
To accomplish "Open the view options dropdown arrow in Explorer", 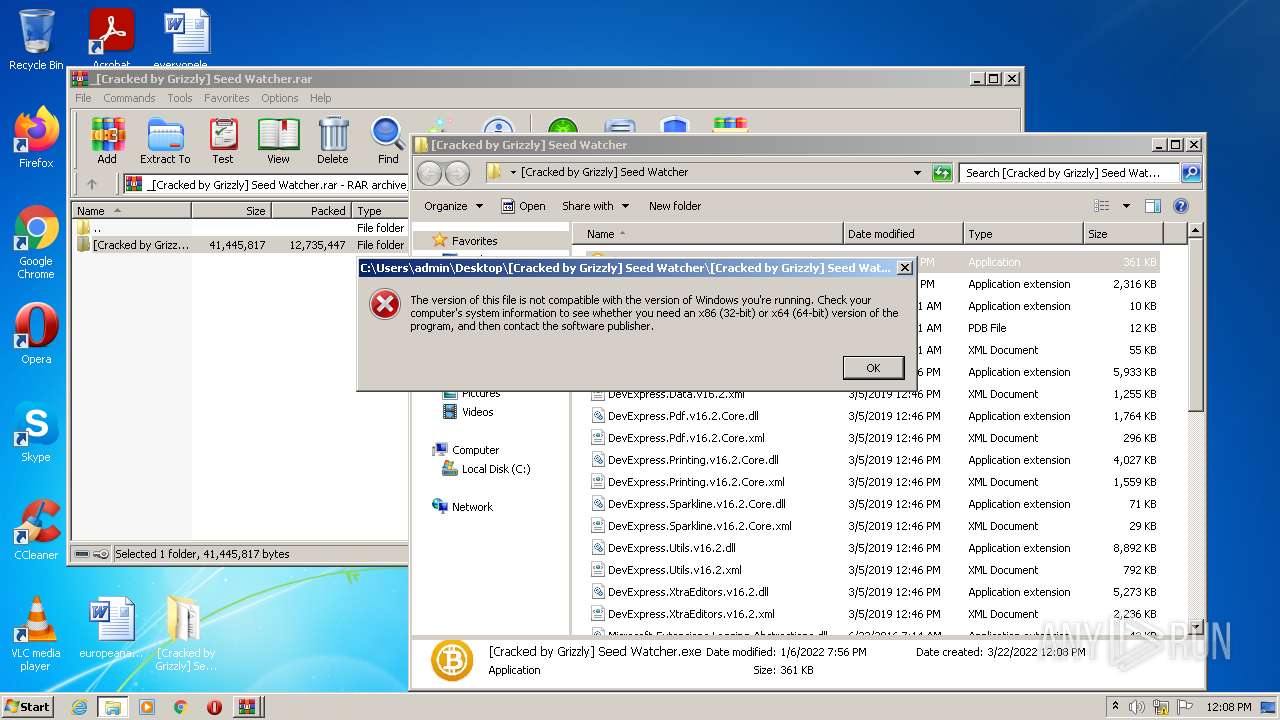I will coord(1125,206).
